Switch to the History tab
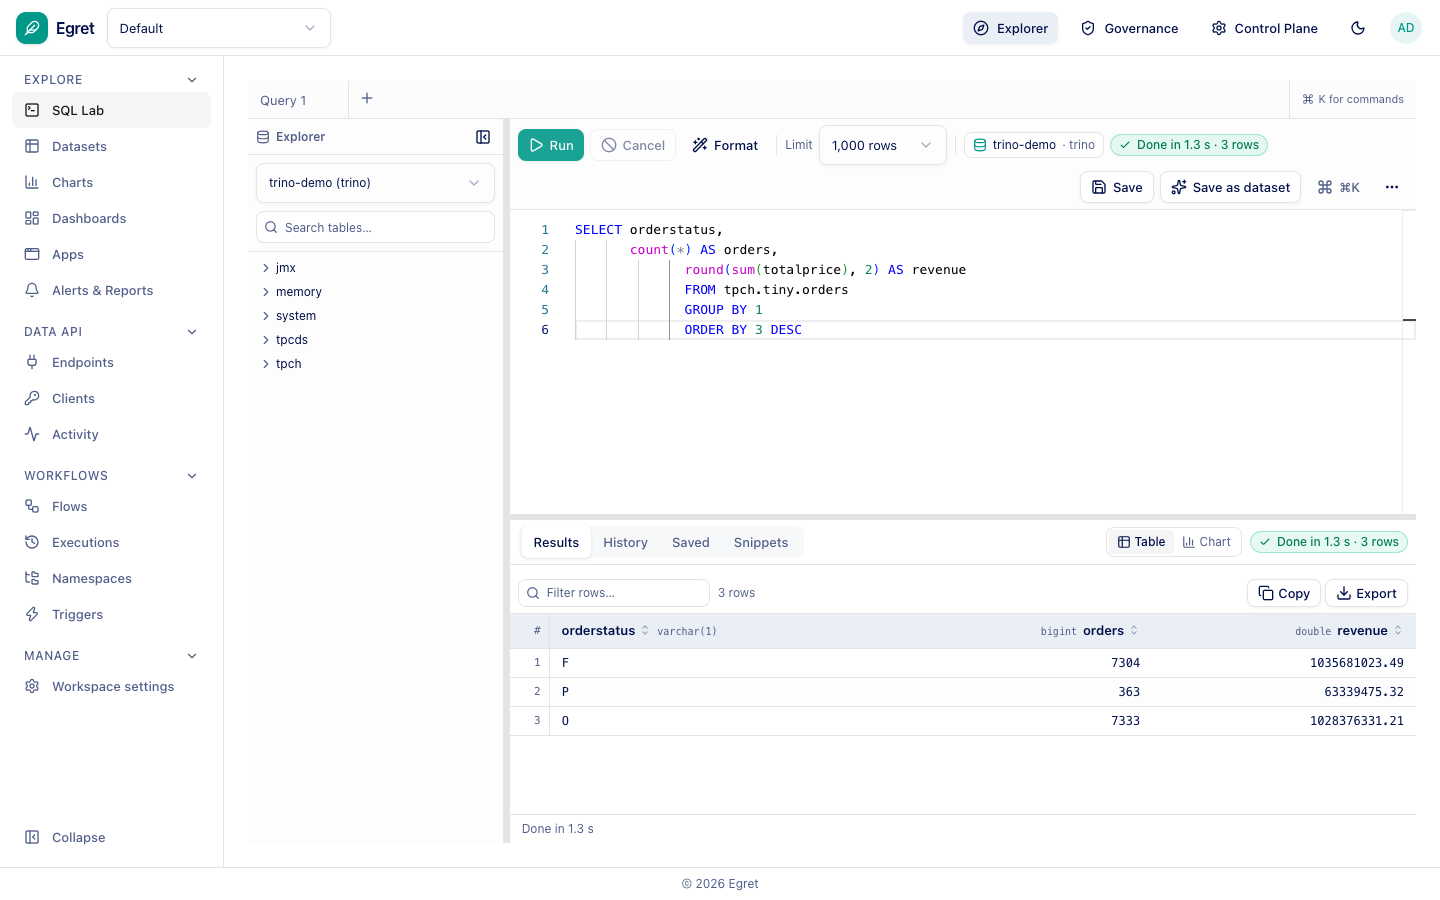 coord(625,542)
